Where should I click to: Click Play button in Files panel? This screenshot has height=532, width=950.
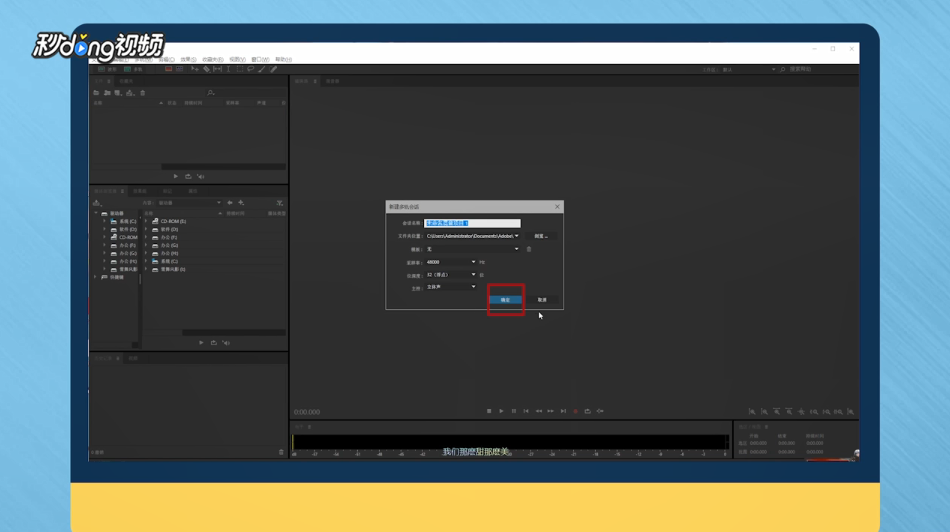pos(176,176)
